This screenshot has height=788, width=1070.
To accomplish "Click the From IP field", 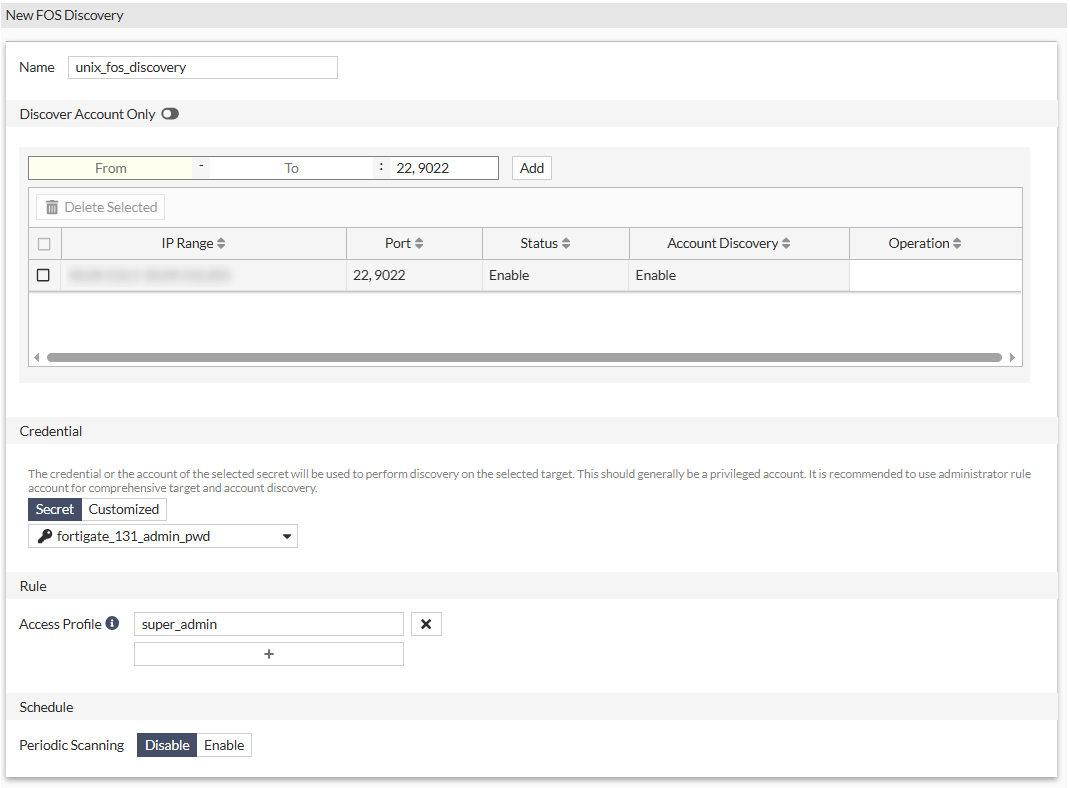I will (111, 168).
